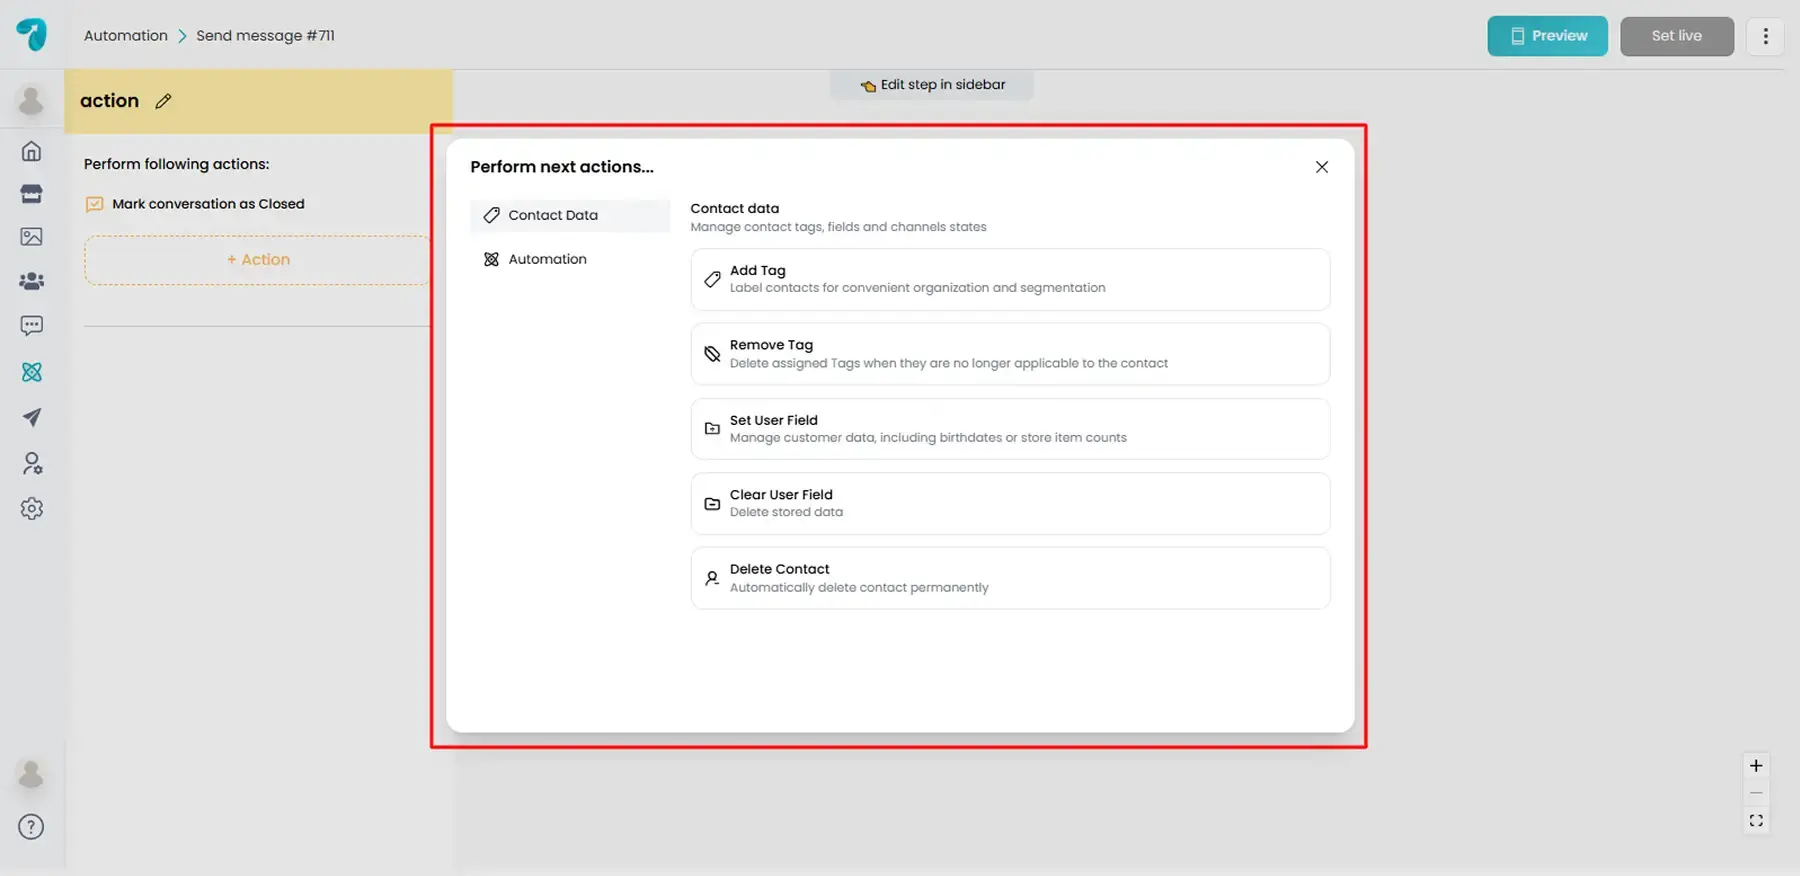Pick the Delete Contact action
Viewport: 1800px width, 876px height.
coord(1009,578)
